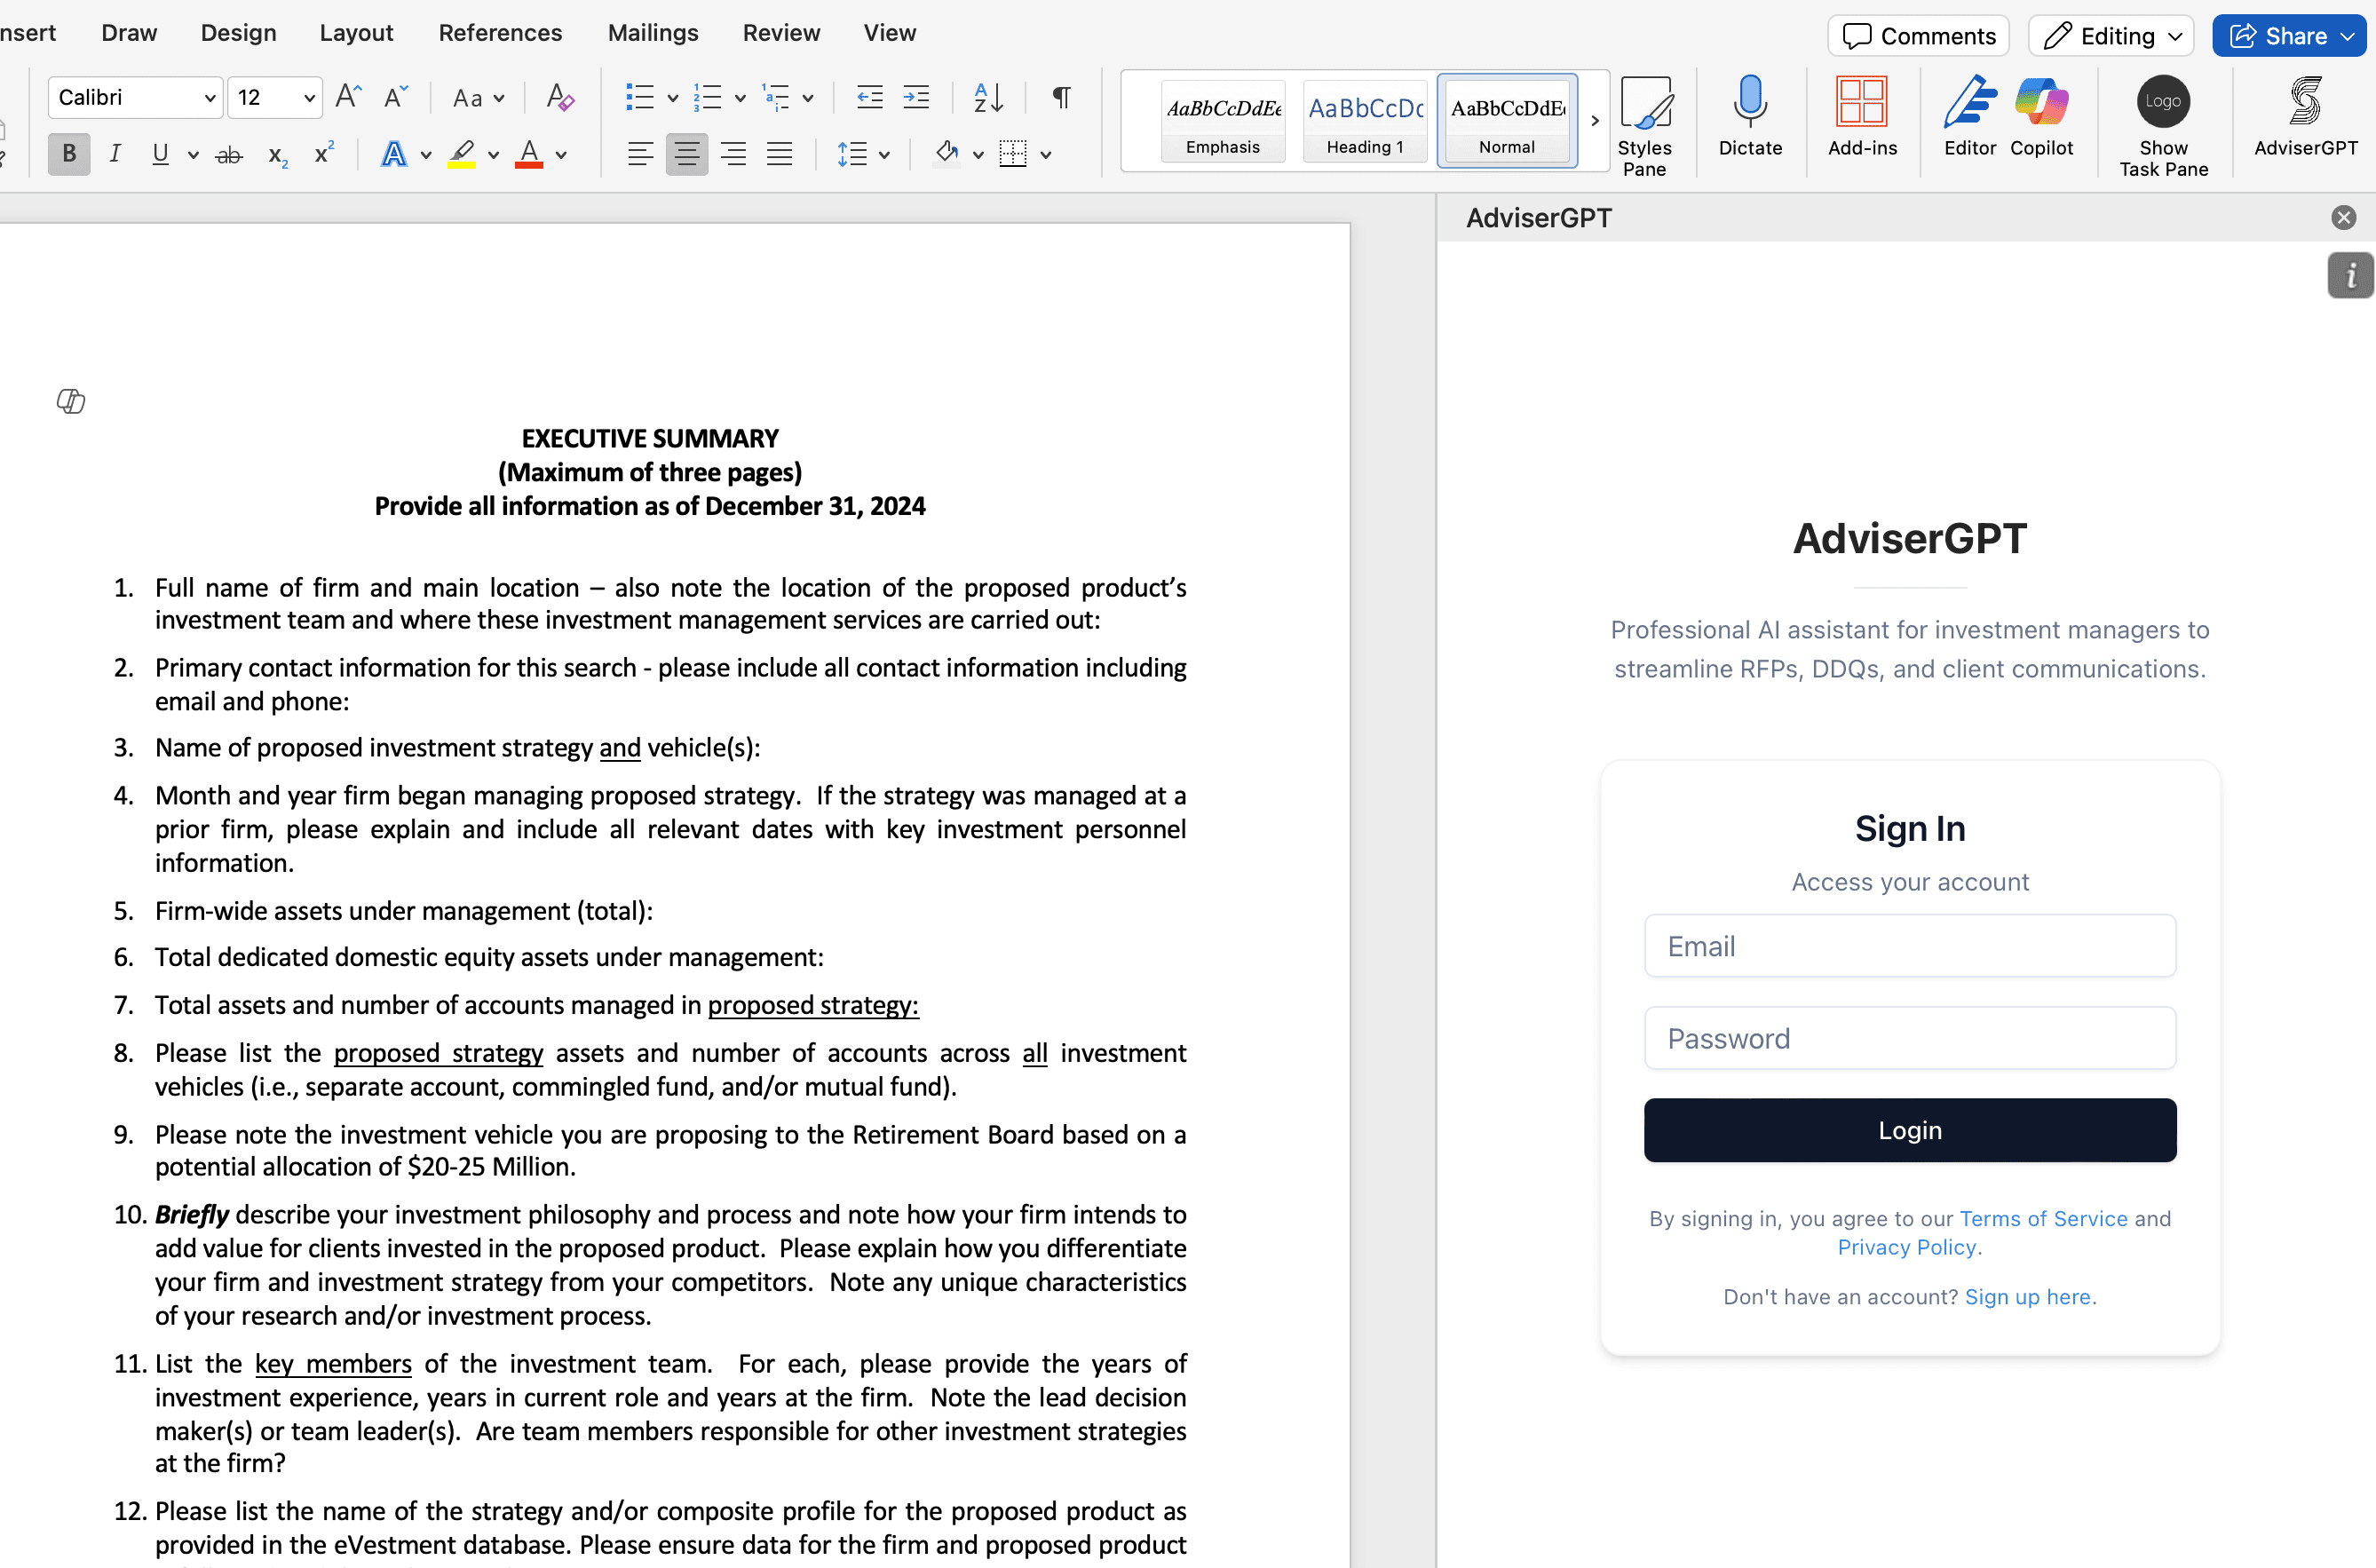Image resolution: width=2376 pixels, height=1568 pixels.
Task: Open line spacing dropdown arrow
Action: pos(884,155)
